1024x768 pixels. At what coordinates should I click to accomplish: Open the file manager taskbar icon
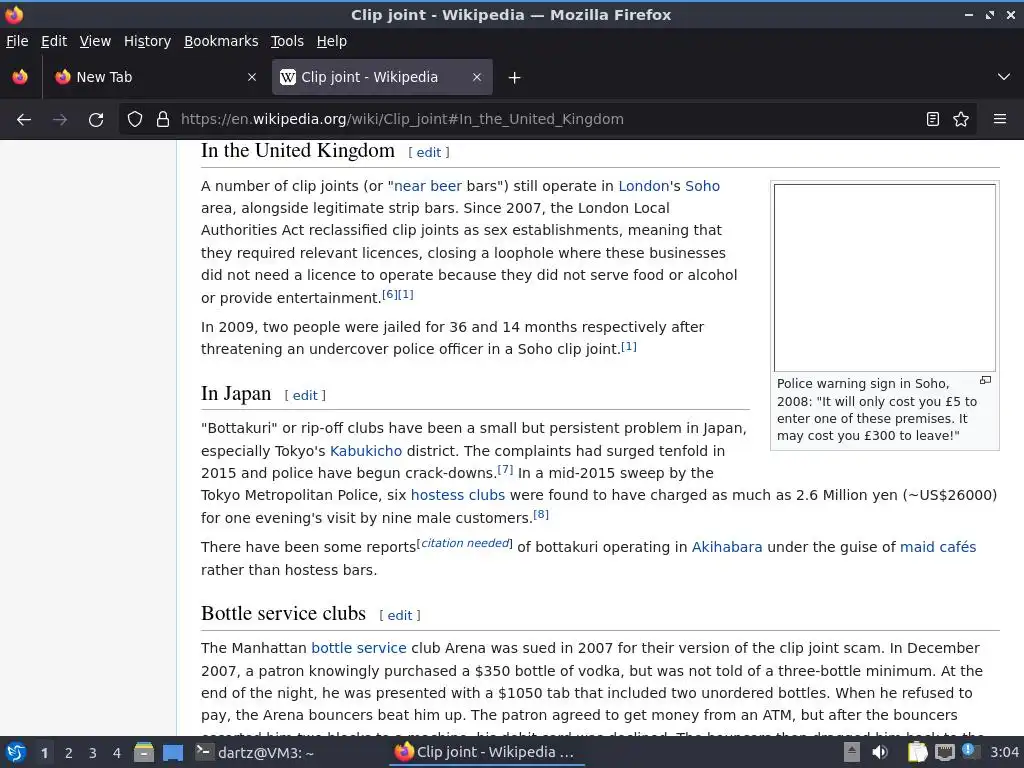point(144,752)
